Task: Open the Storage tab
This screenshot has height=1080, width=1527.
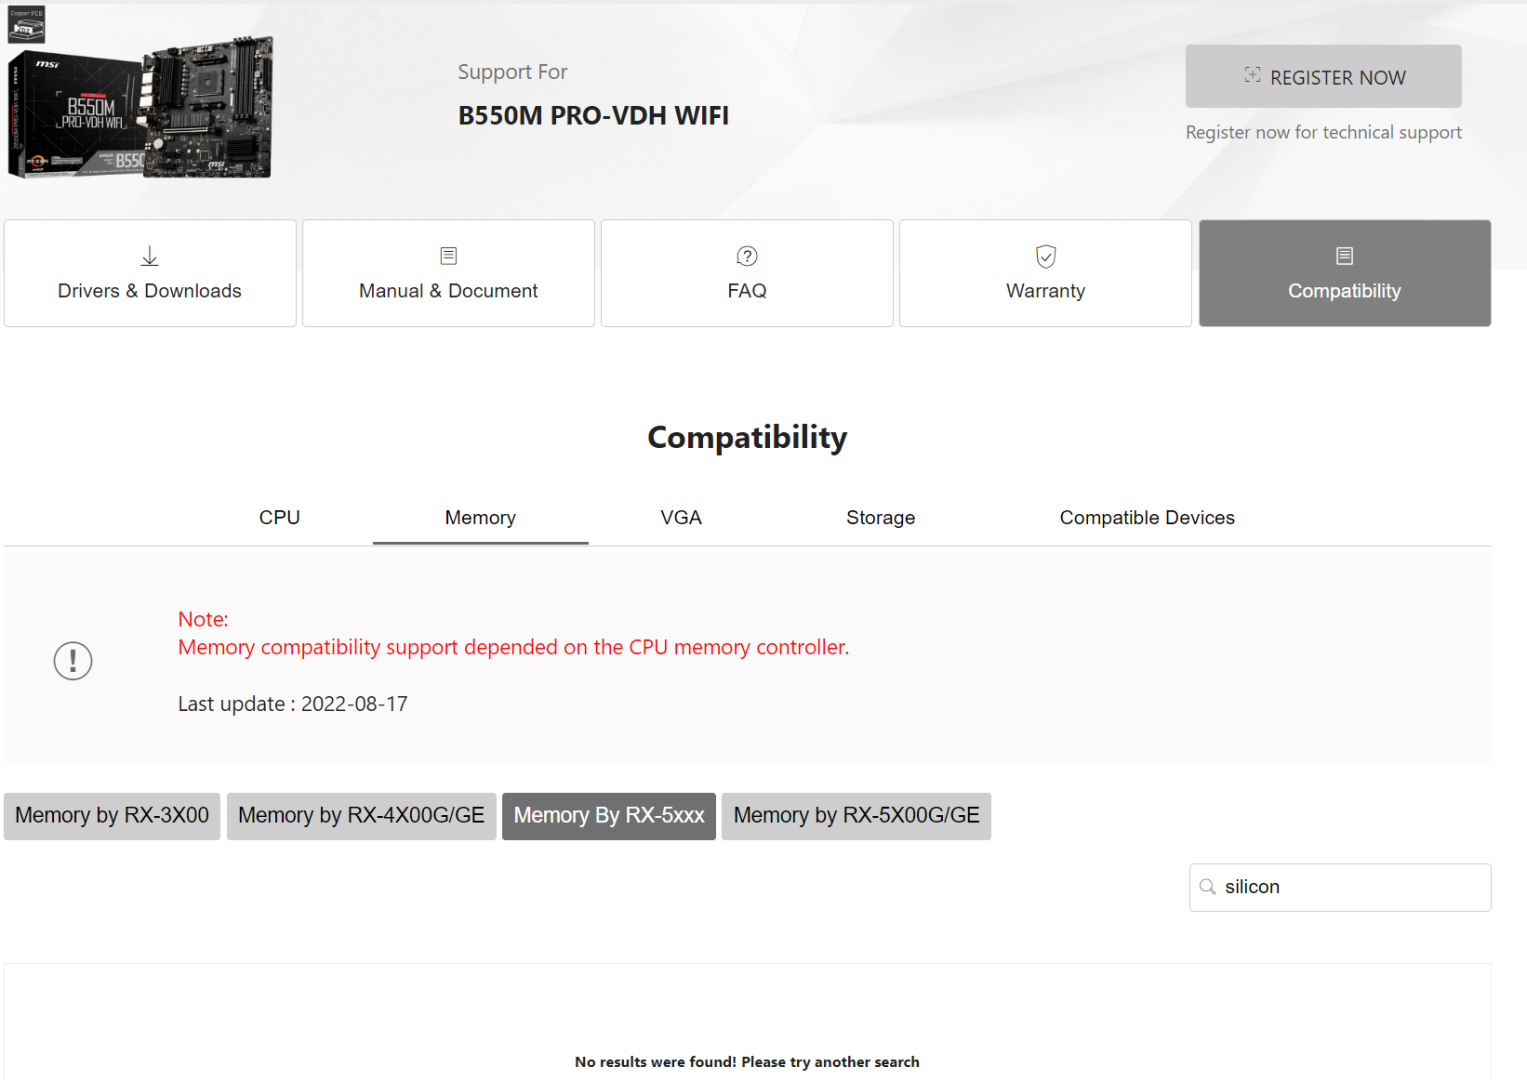Action: click(x=881, y=518)
